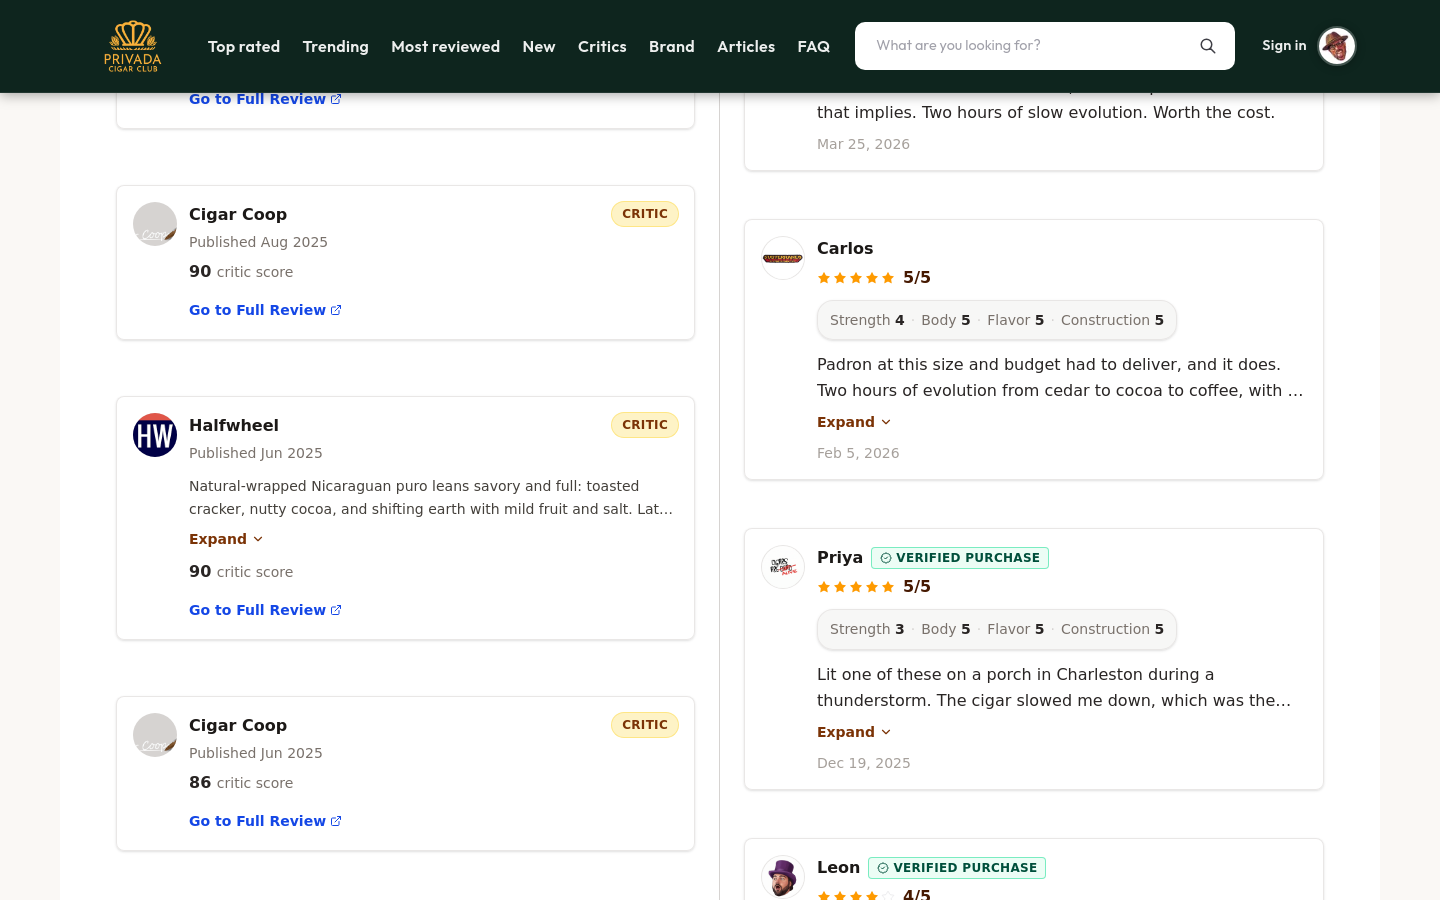Click the search magnifier icon
Image resolution: width=1440 pixels, height=900 pixels.
click(1208, 46)
